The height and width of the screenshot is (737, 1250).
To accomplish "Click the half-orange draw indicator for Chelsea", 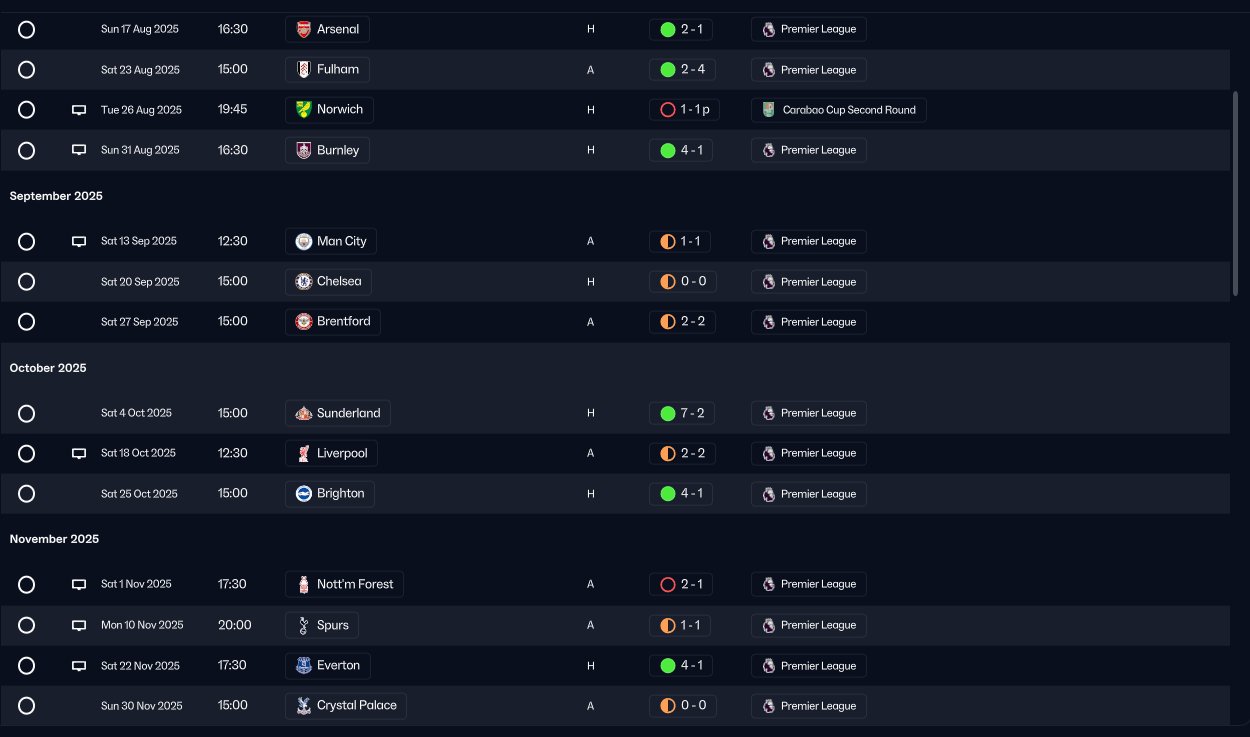I will click(x=668, y=282).
